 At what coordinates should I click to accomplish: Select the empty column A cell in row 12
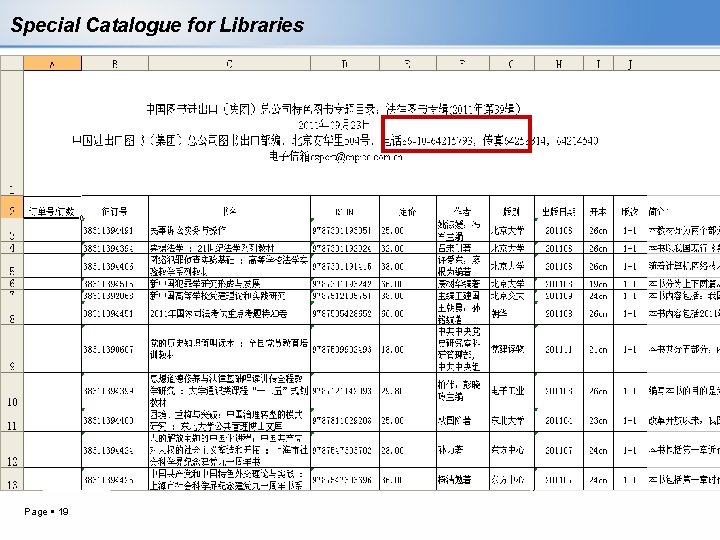pyautogui.click(x=52, y=450)
